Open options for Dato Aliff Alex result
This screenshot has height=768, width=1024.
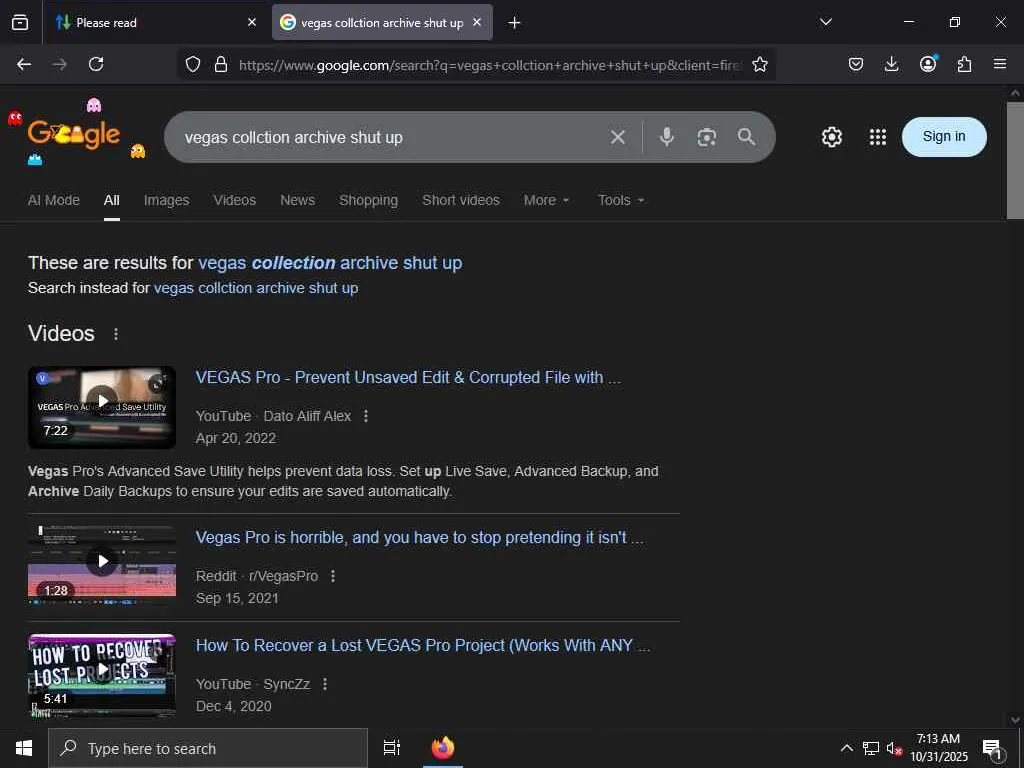pos(366,416)
